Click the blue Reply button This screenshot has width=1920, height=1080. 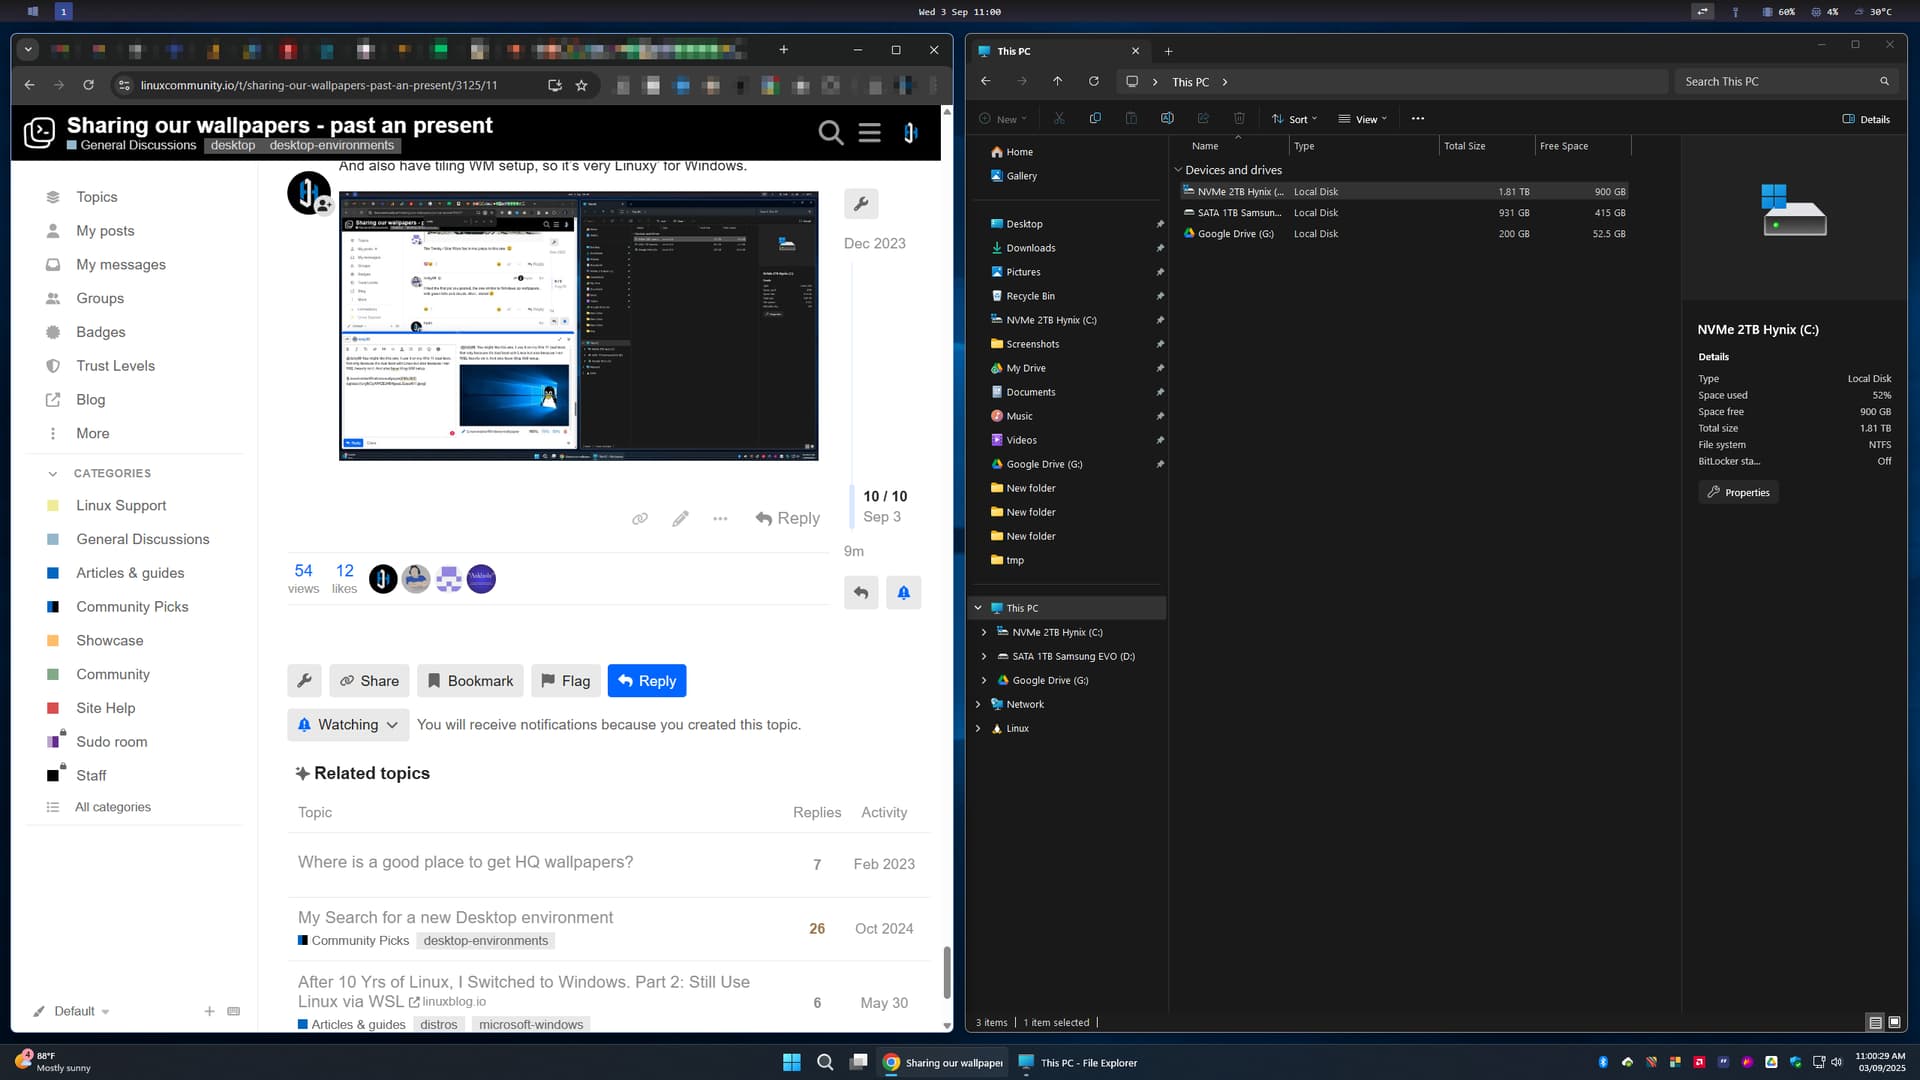646,681
